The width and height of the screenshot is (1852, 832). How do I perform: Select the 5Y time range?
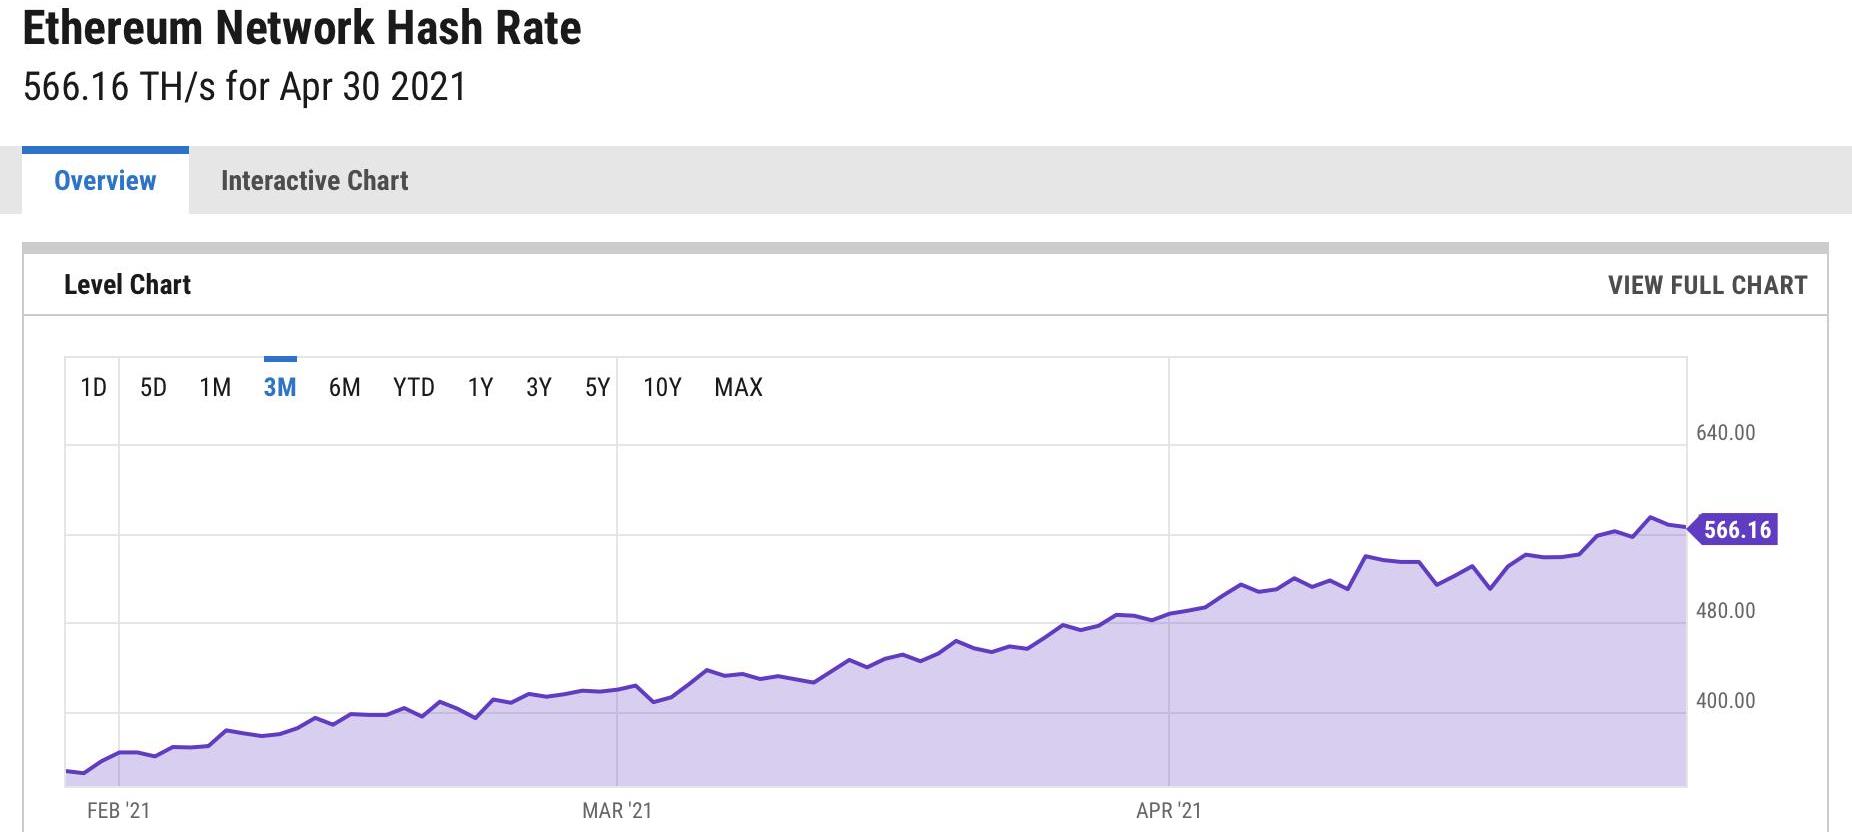click(597, 387)
